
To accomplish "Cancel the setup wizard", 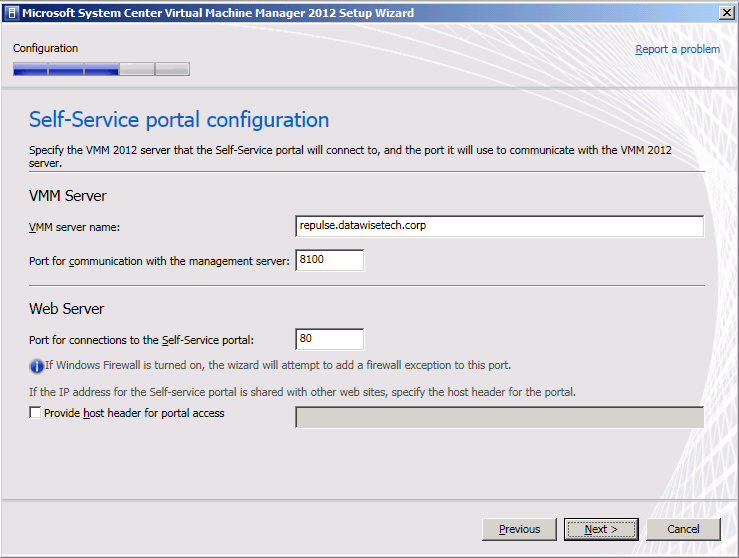I will (683, 529).
